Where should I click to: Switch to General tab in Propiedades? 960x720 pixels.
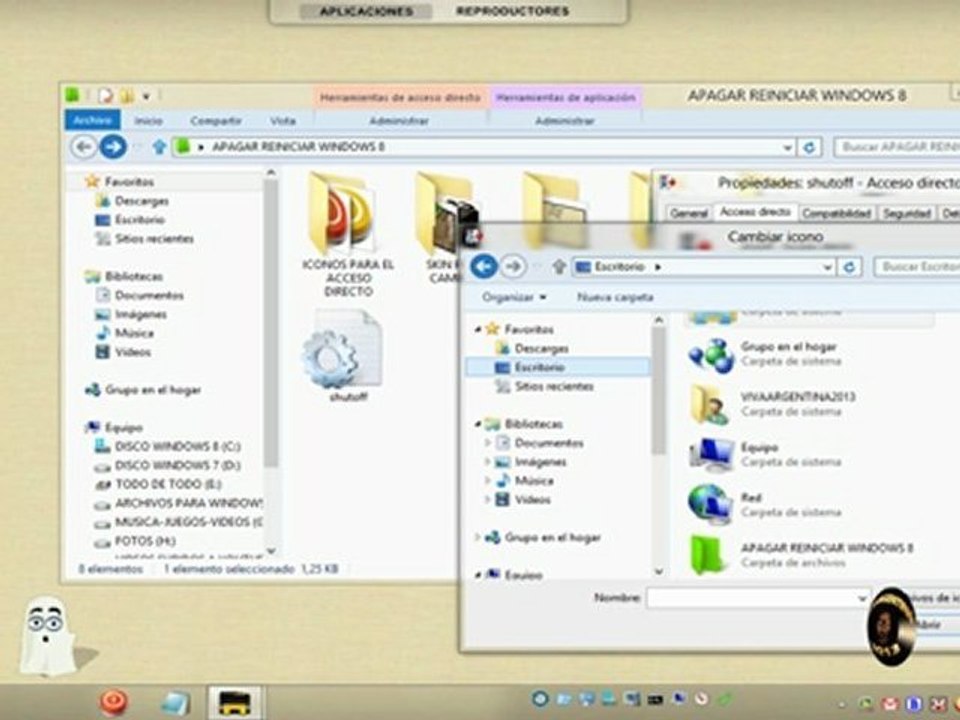[x=689, y=214]
